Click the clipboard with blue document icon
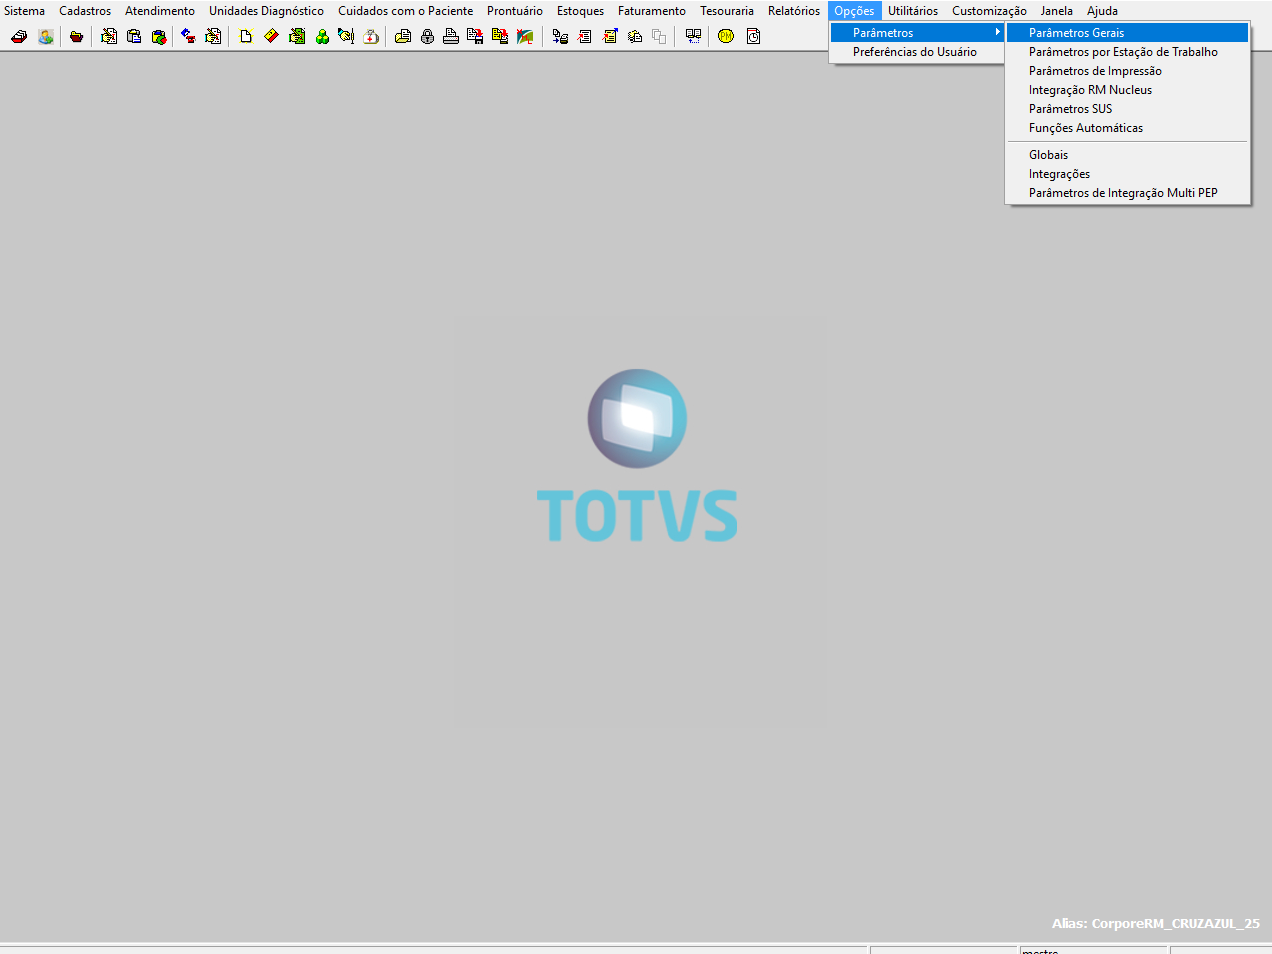Image resolution: width=1272 pixels, height=954 pixels. click(x=134, y=36)
